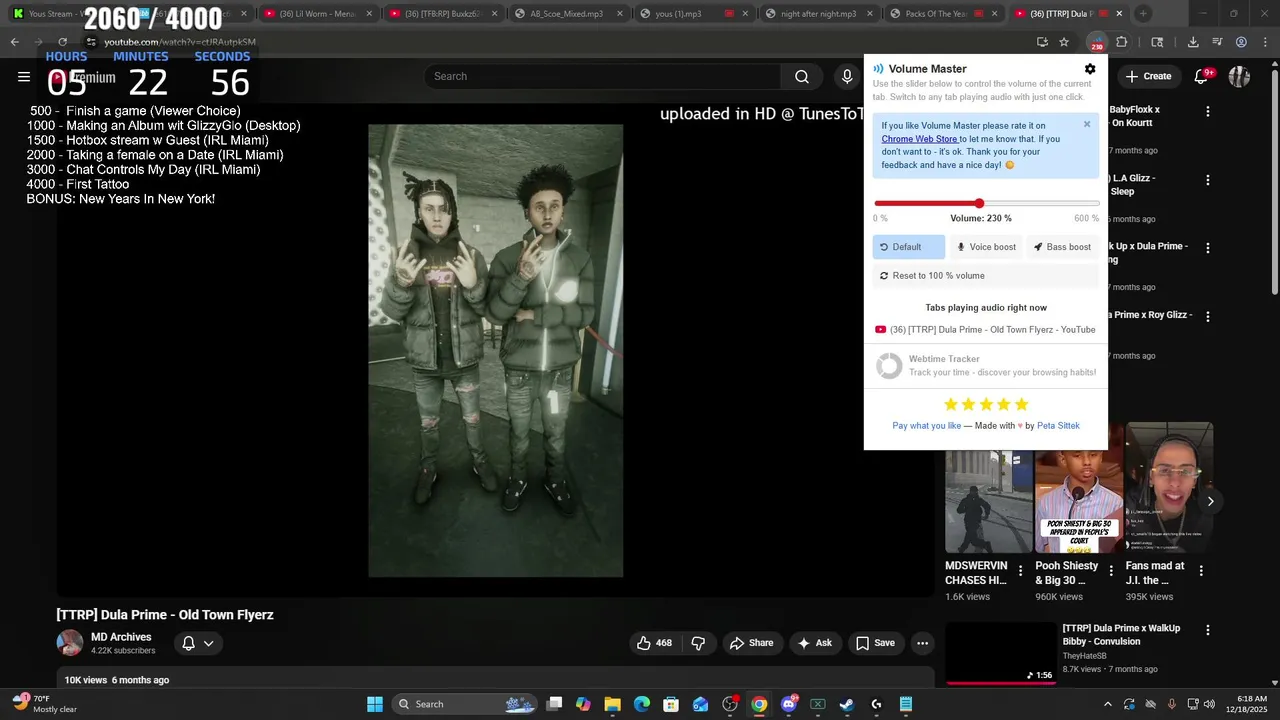
Task: Like the video with 468 likes
Action: [x=655, y=643]
